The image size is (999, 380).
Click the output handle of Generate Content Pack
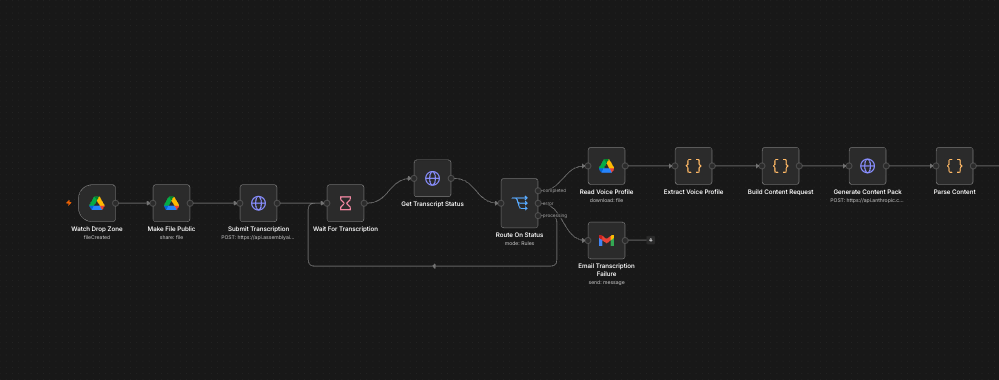coord(886,166)
